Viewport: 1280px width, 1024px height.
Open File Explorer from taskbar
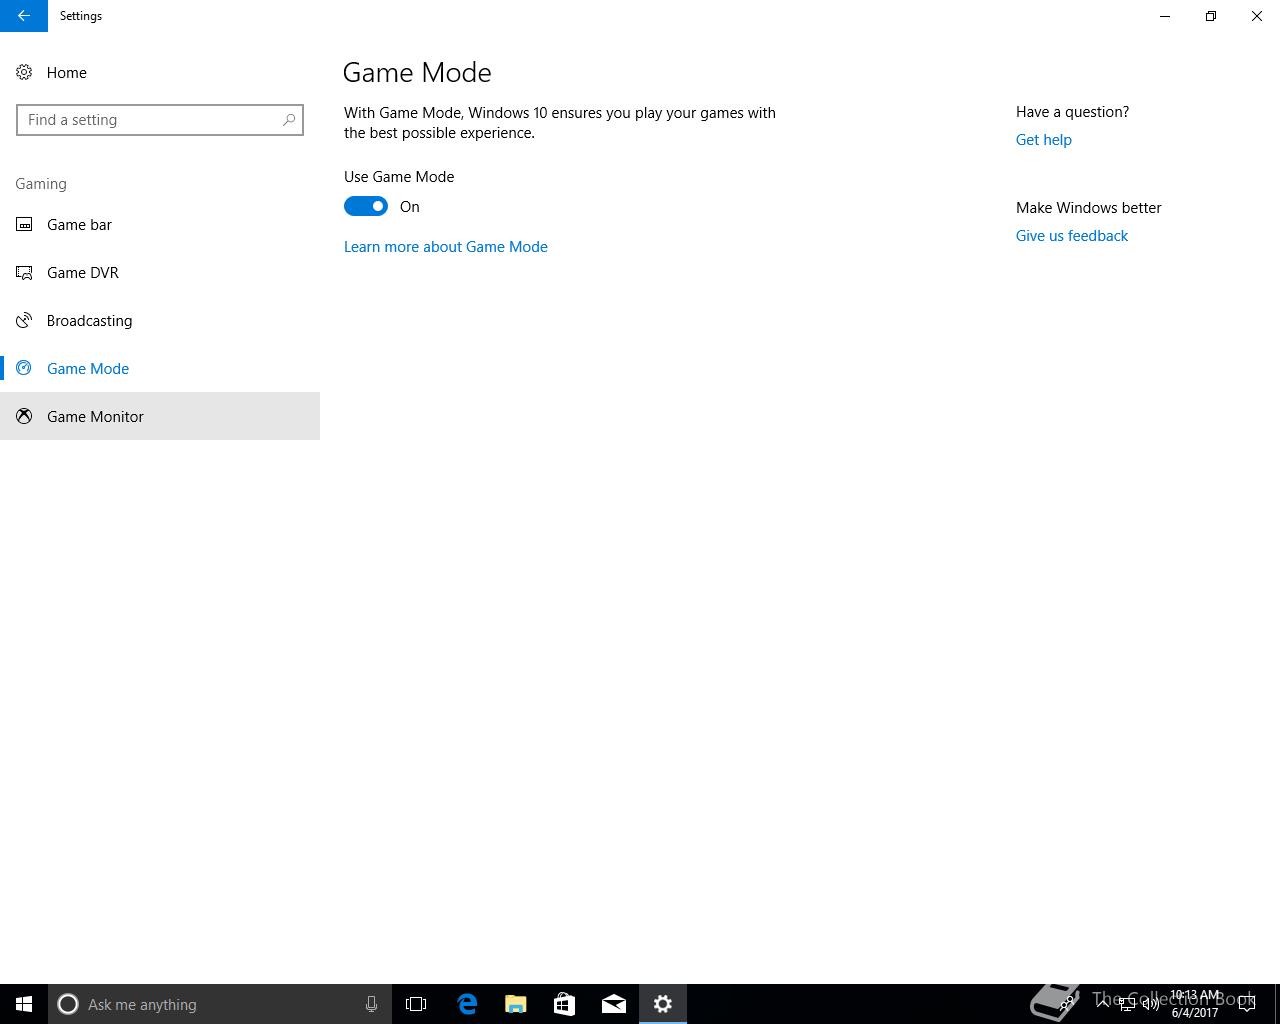[x=516, y=1004]
